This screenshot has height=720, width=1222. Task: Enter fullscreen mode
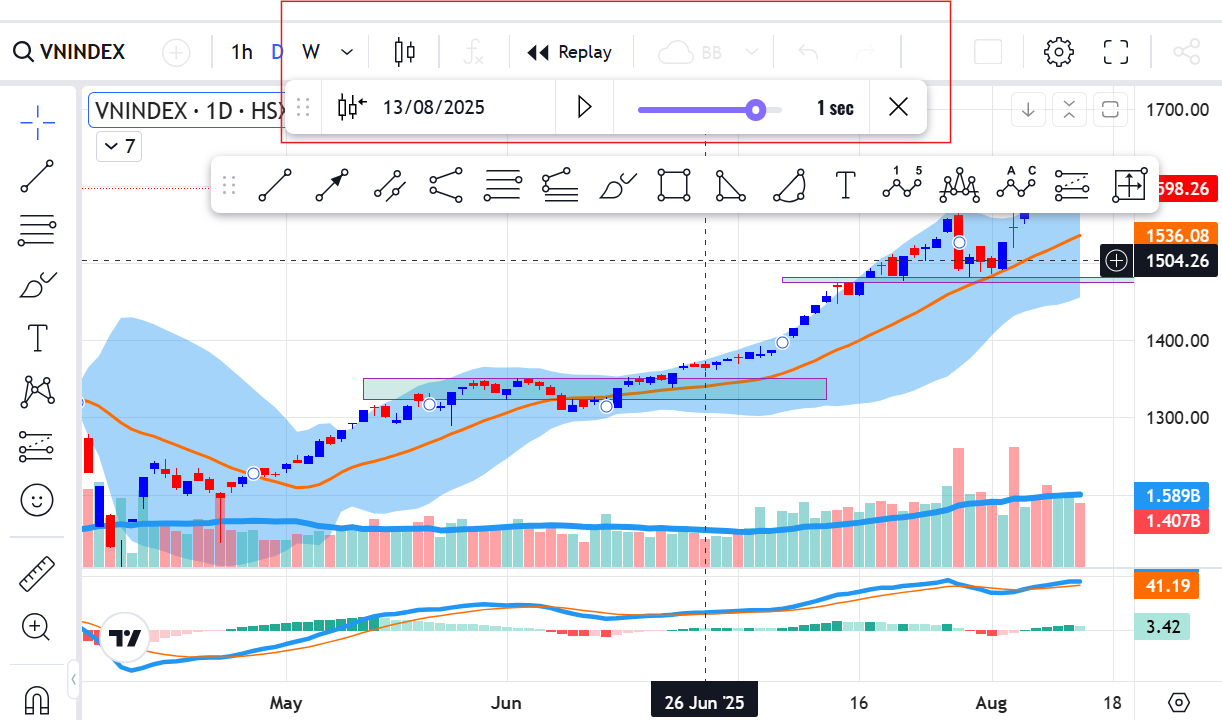pos(1116,52)
